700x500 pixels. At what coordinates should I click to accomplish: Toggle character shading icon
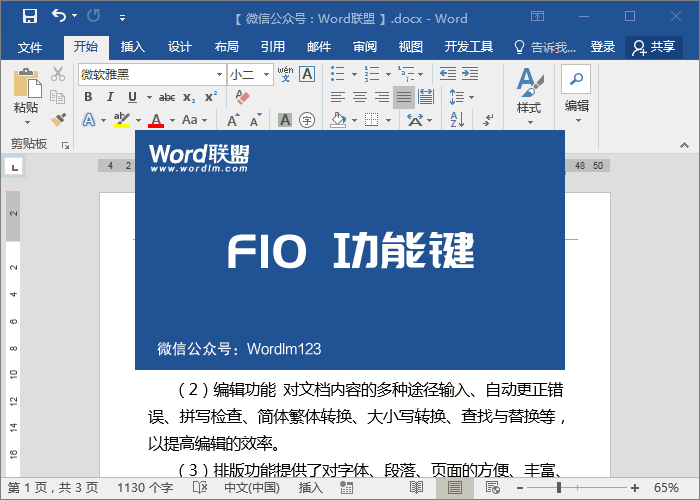(x=285, y=120)
